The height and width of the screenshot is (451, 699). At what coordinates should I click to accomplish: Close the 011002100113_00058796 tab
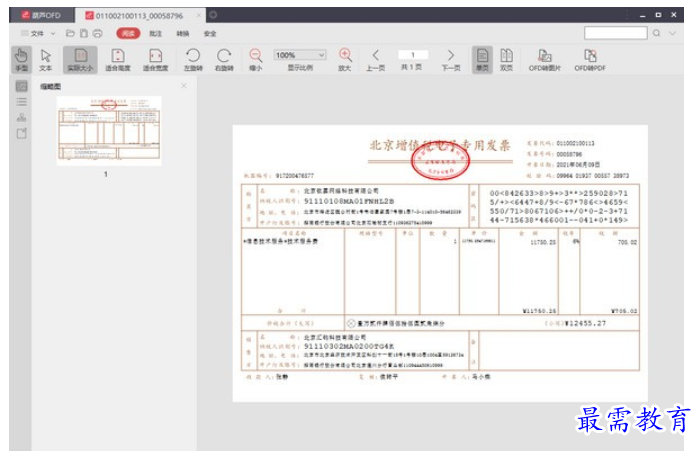coord(199,15)
